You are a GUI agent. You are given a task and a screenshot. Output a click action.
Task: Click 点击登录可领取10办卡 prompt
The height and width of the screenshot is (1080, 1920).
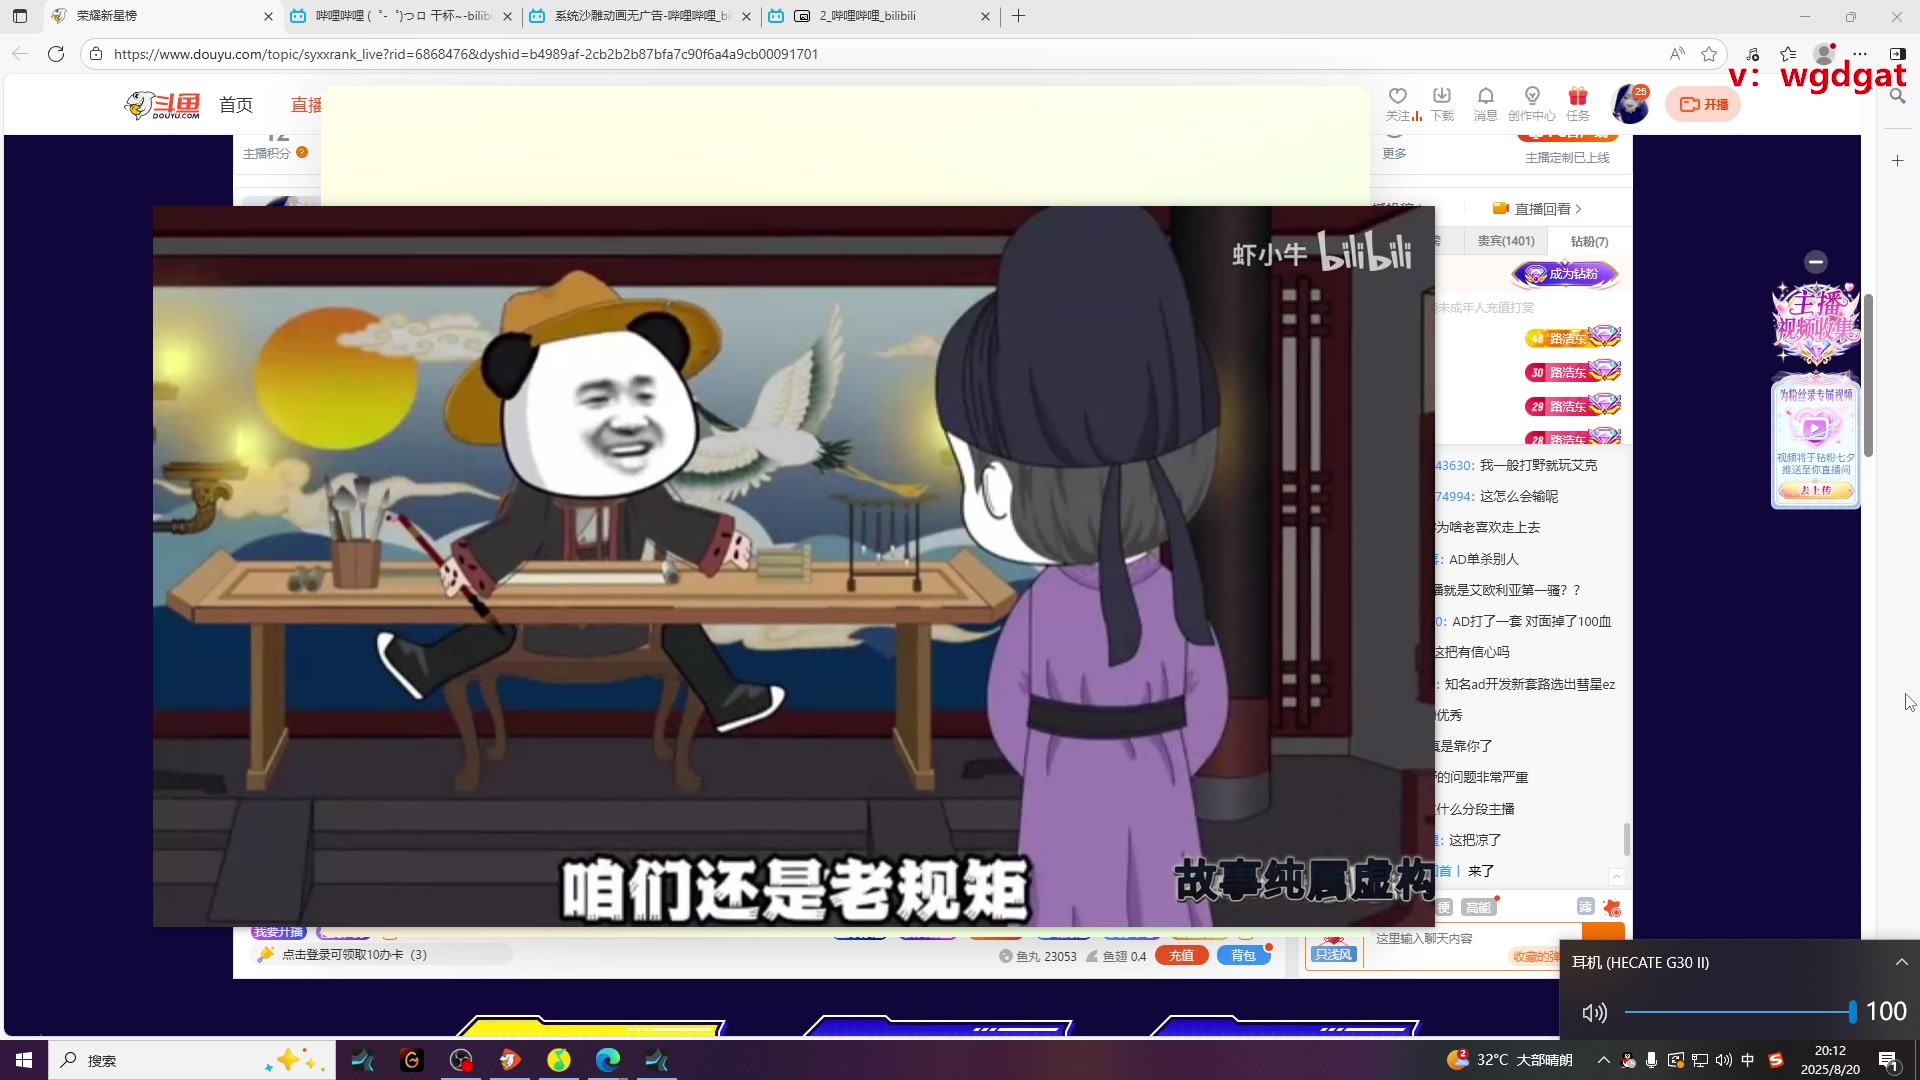click(354, 955)
